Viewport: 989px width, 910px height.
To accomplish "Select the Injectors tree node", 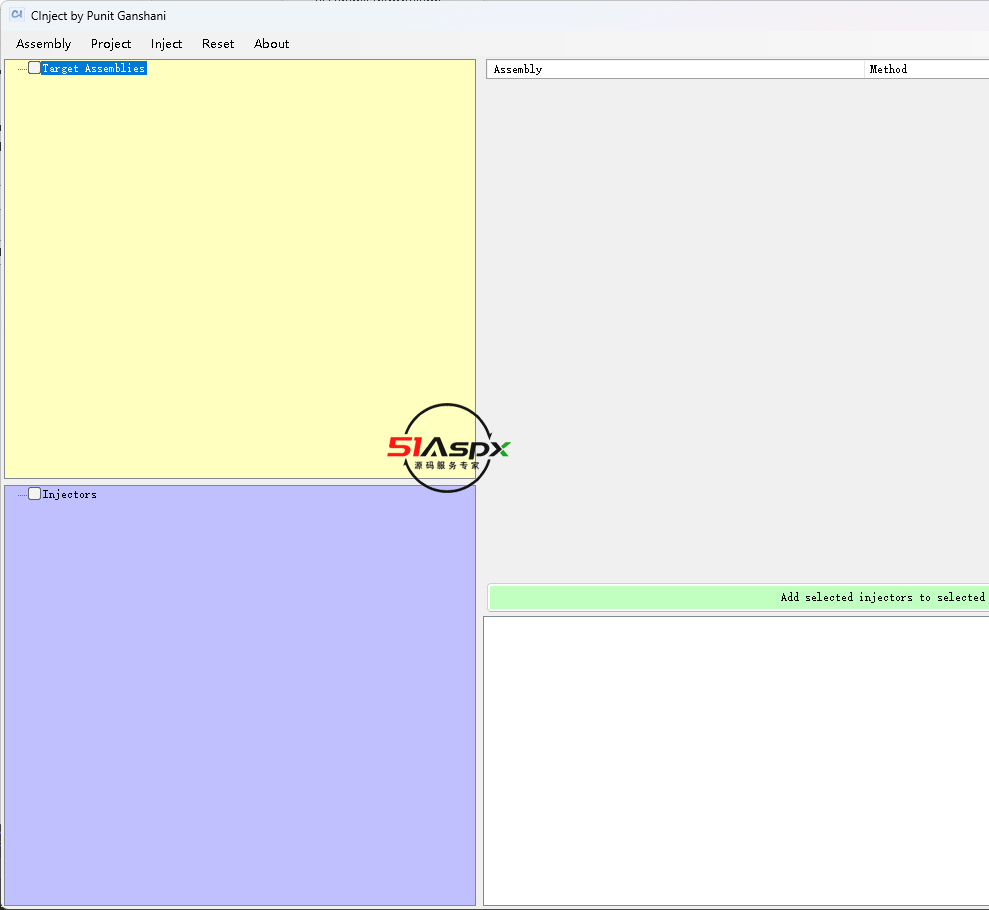I will (x=69, y=494).
